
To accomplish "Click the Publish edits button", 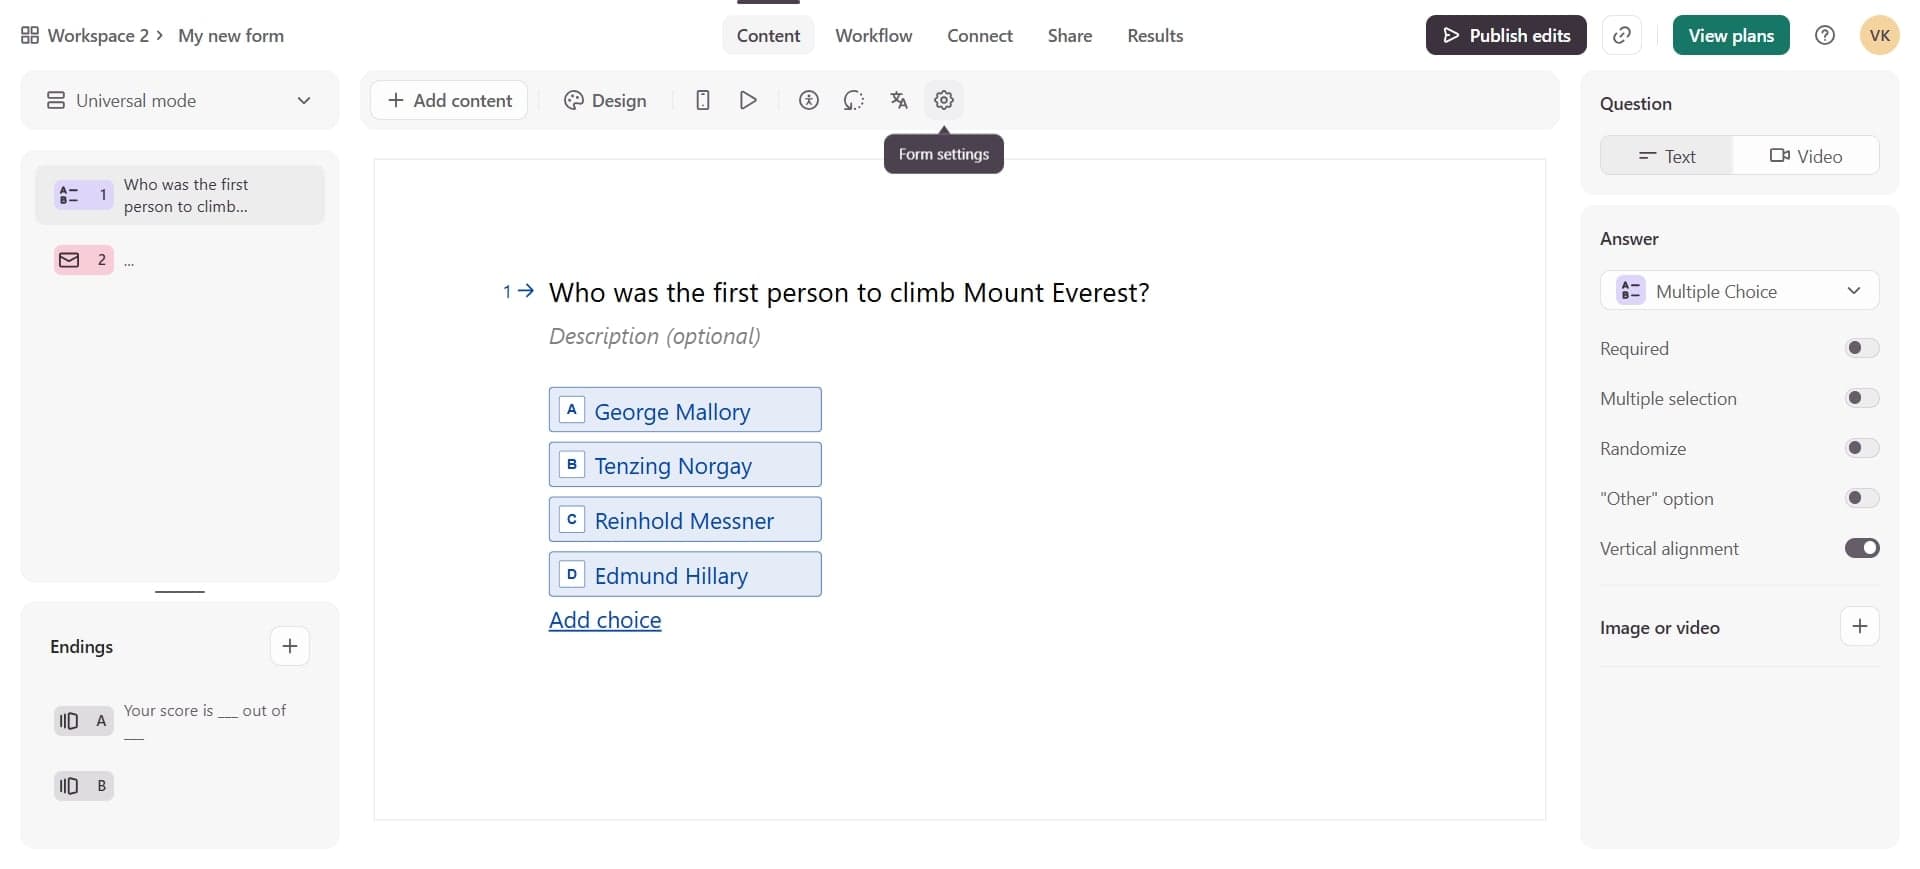I will point(1505,36).
